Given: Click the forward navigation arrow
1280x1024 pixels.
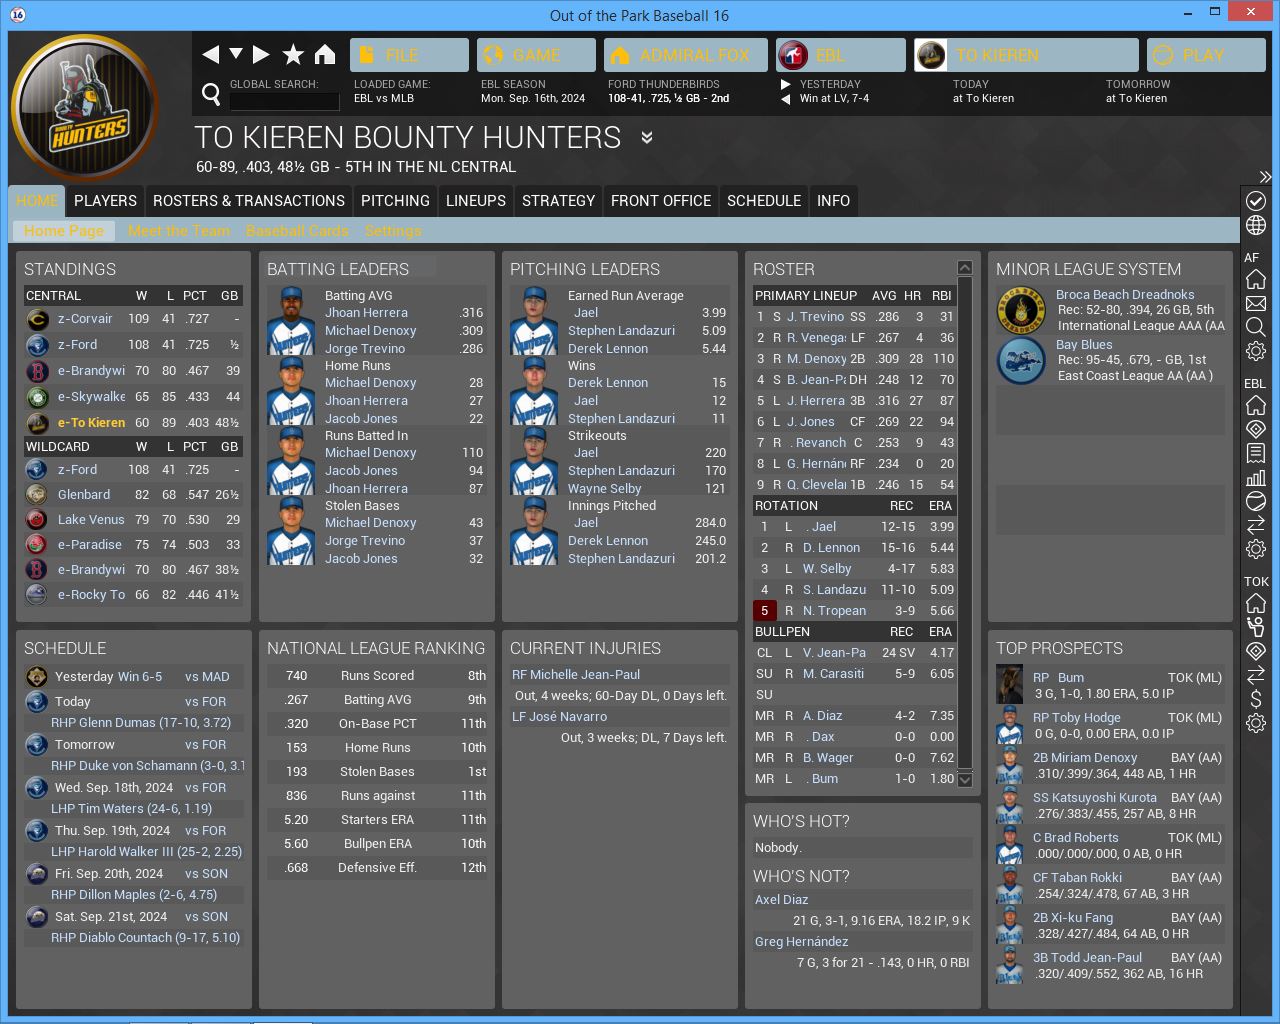Looking at the screenshot, I should click(x=261, y=55).
